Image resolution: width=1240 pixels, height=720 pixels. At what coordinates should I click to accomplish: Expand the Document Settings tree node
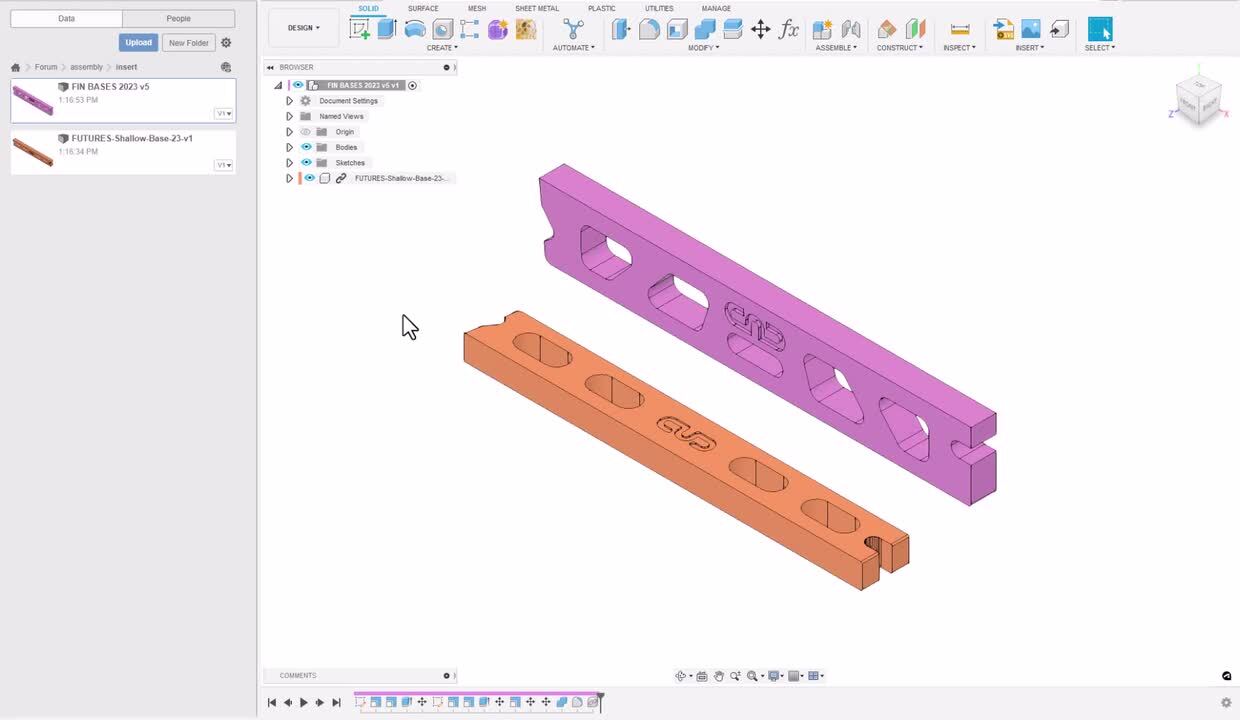point(290,101)
